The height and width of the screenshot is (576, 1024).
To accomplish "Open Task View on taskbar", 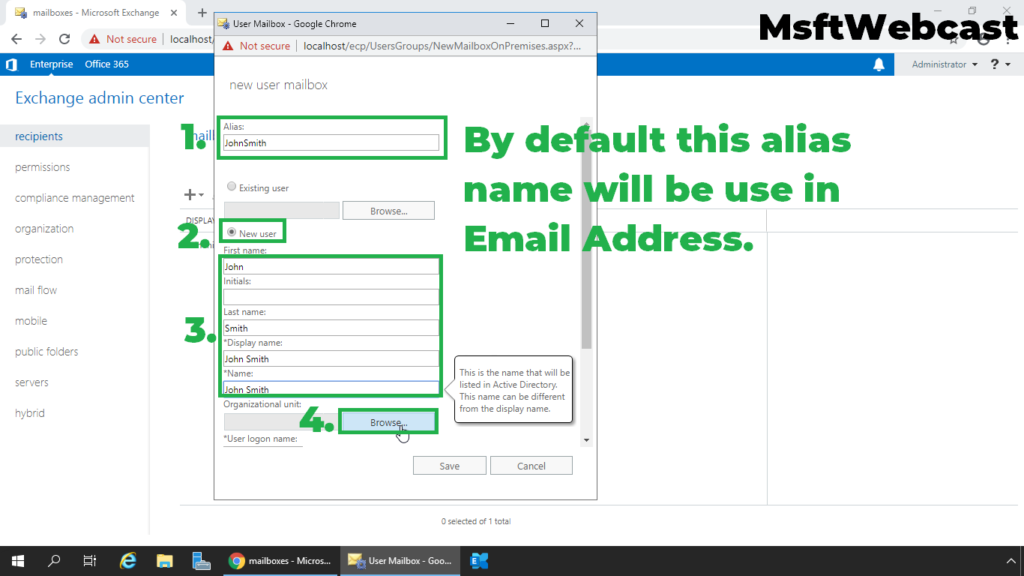I will 89,561.
